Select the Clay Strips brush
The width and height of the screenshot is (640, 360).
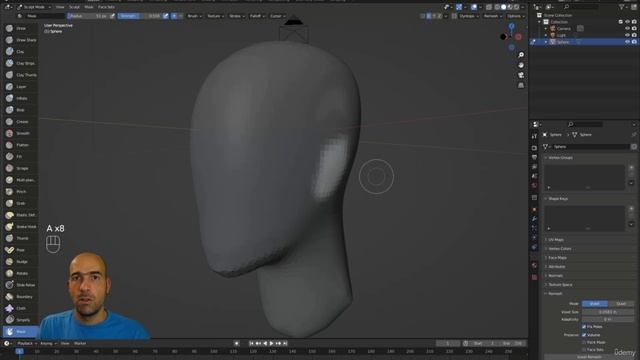point(20,63)
